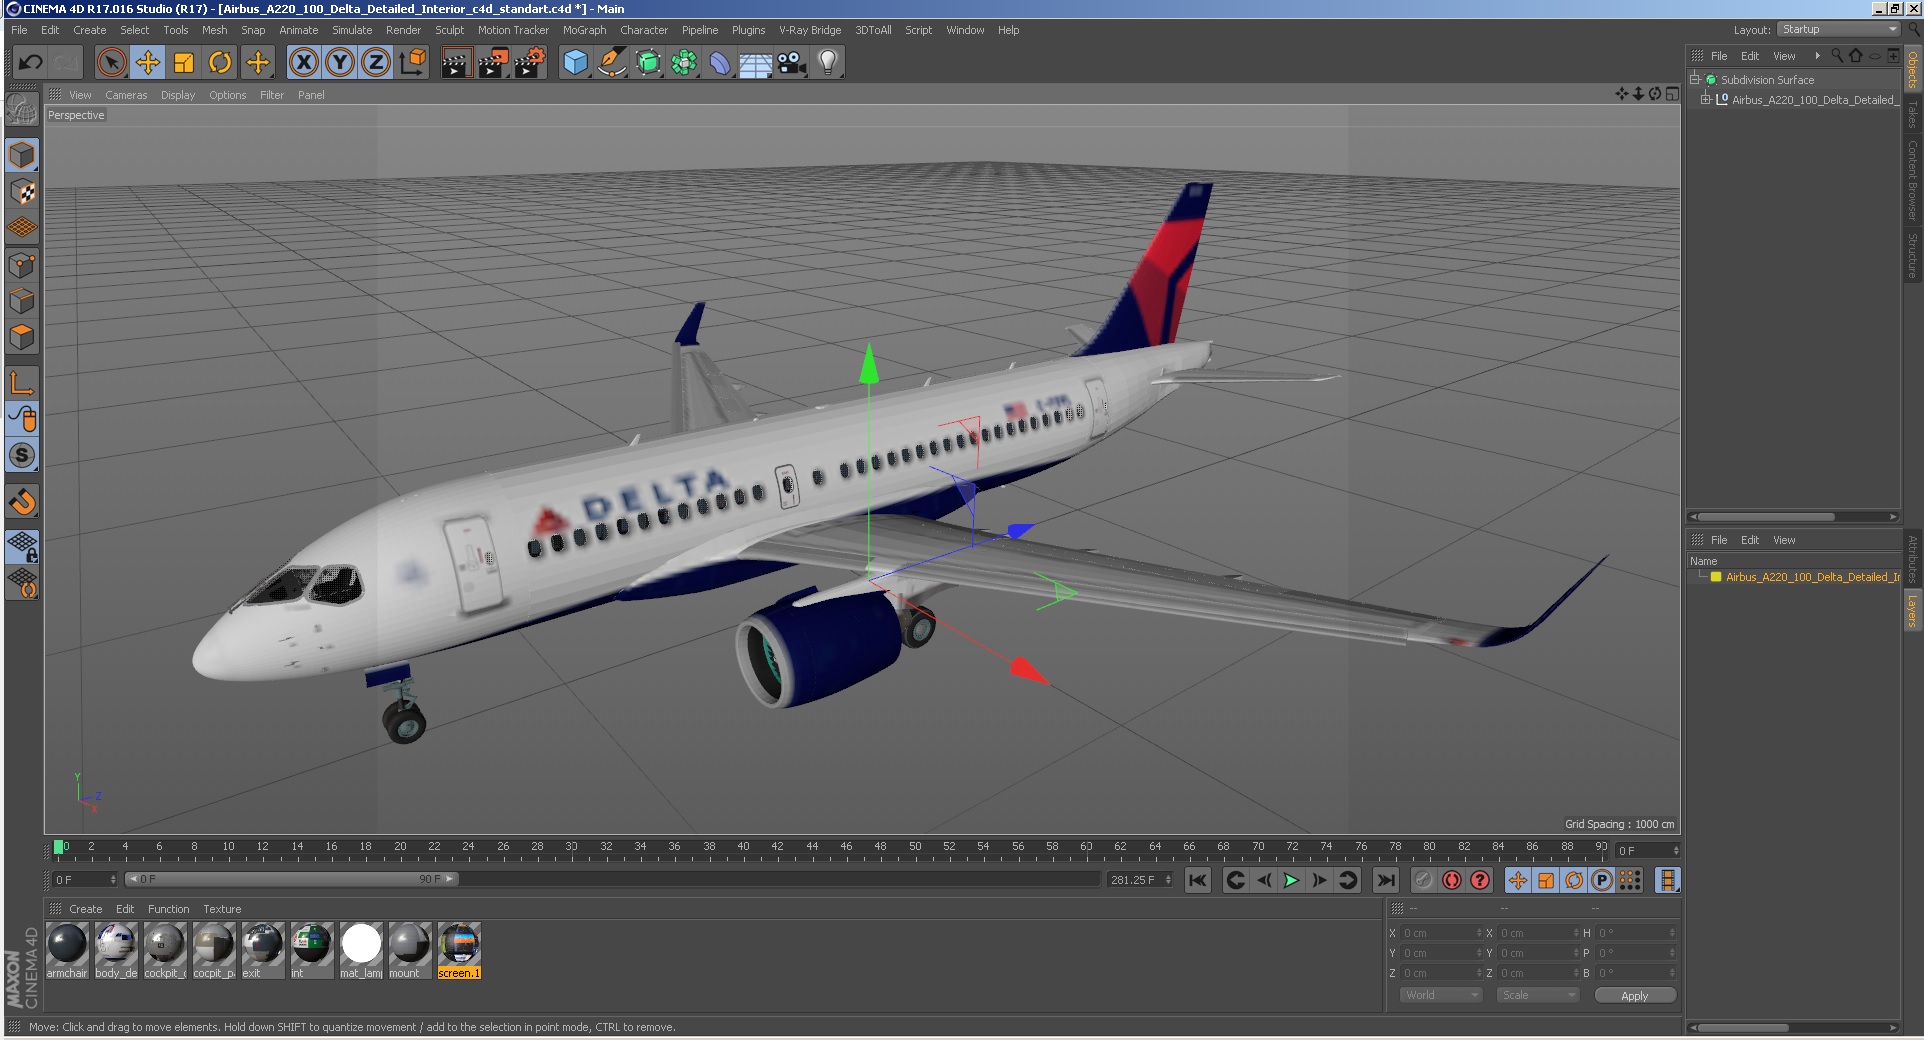Open material manager Create menu
The image size is (1924, 1040).
tap(85, 909)
